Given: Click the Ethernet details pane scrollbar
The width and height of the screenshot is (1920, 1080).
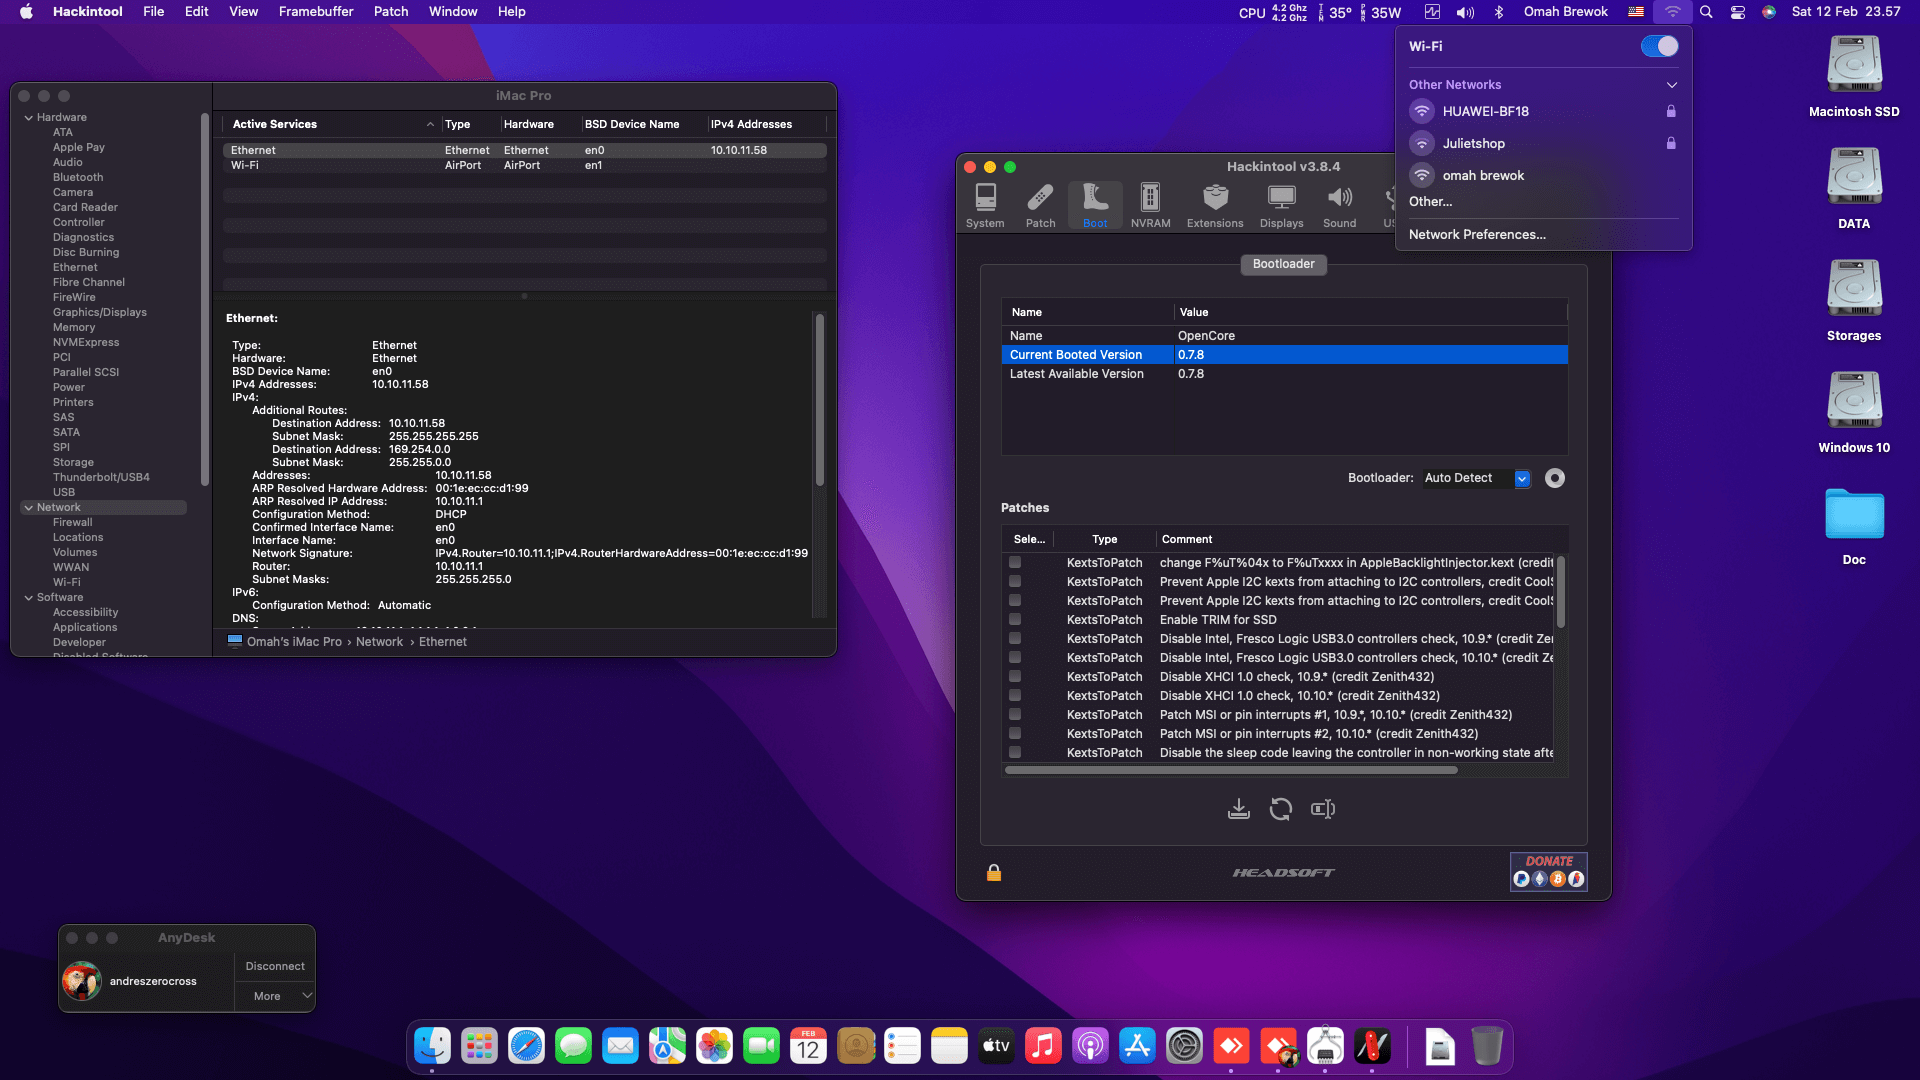Looking at the screenshot, I should (x=819, y=400).
